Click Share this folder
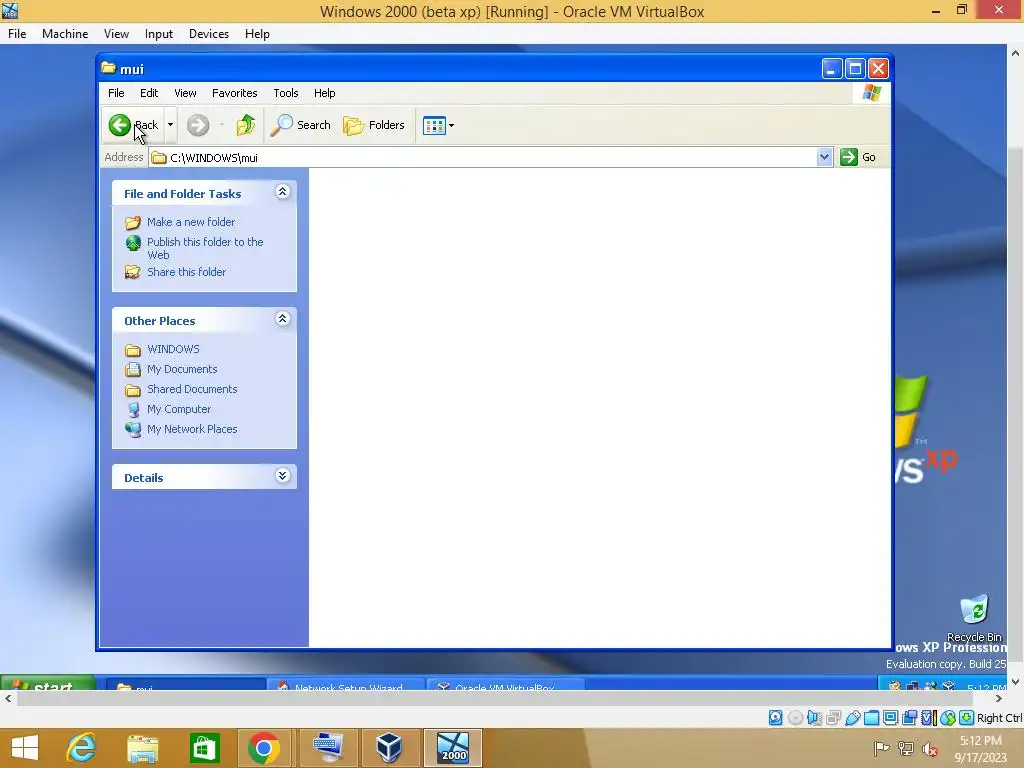The image size is (1024, 768). pos(186,272)
